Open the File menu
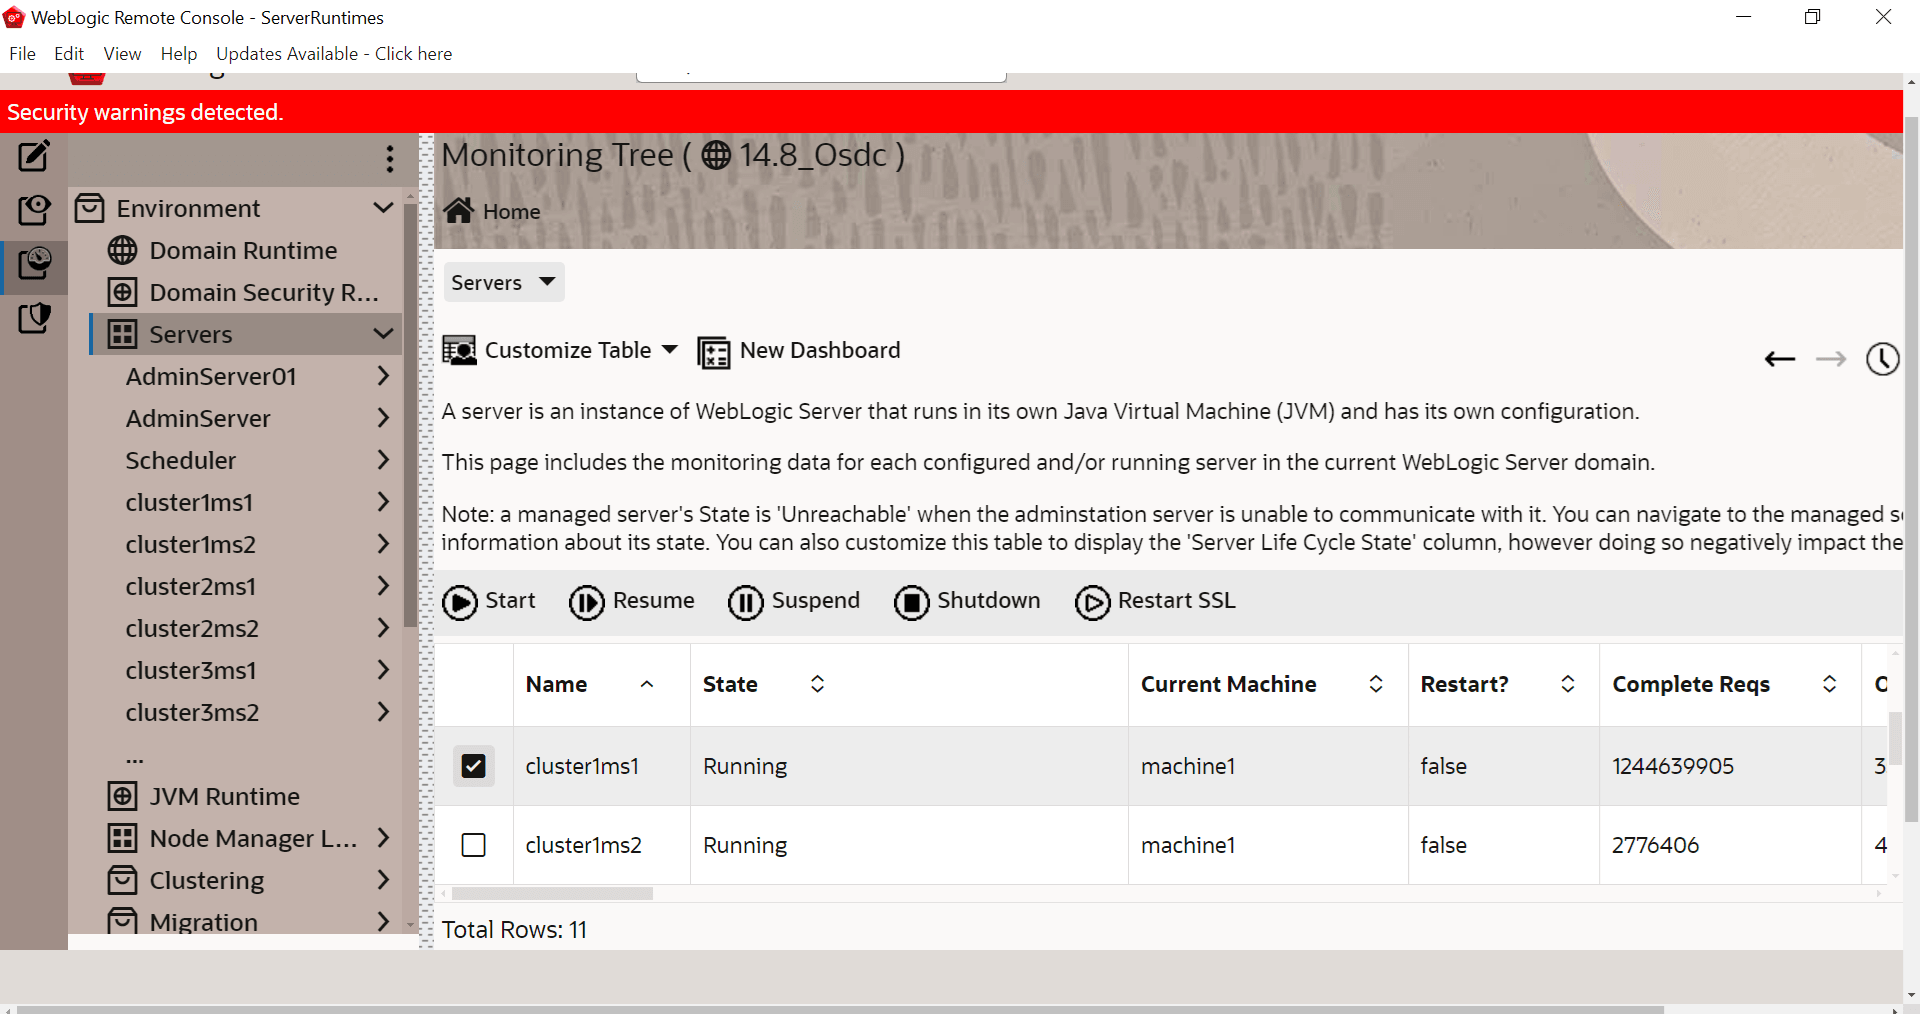Screen dimensions: 1920x1014 pyautogui.click(x=22, y=54)
